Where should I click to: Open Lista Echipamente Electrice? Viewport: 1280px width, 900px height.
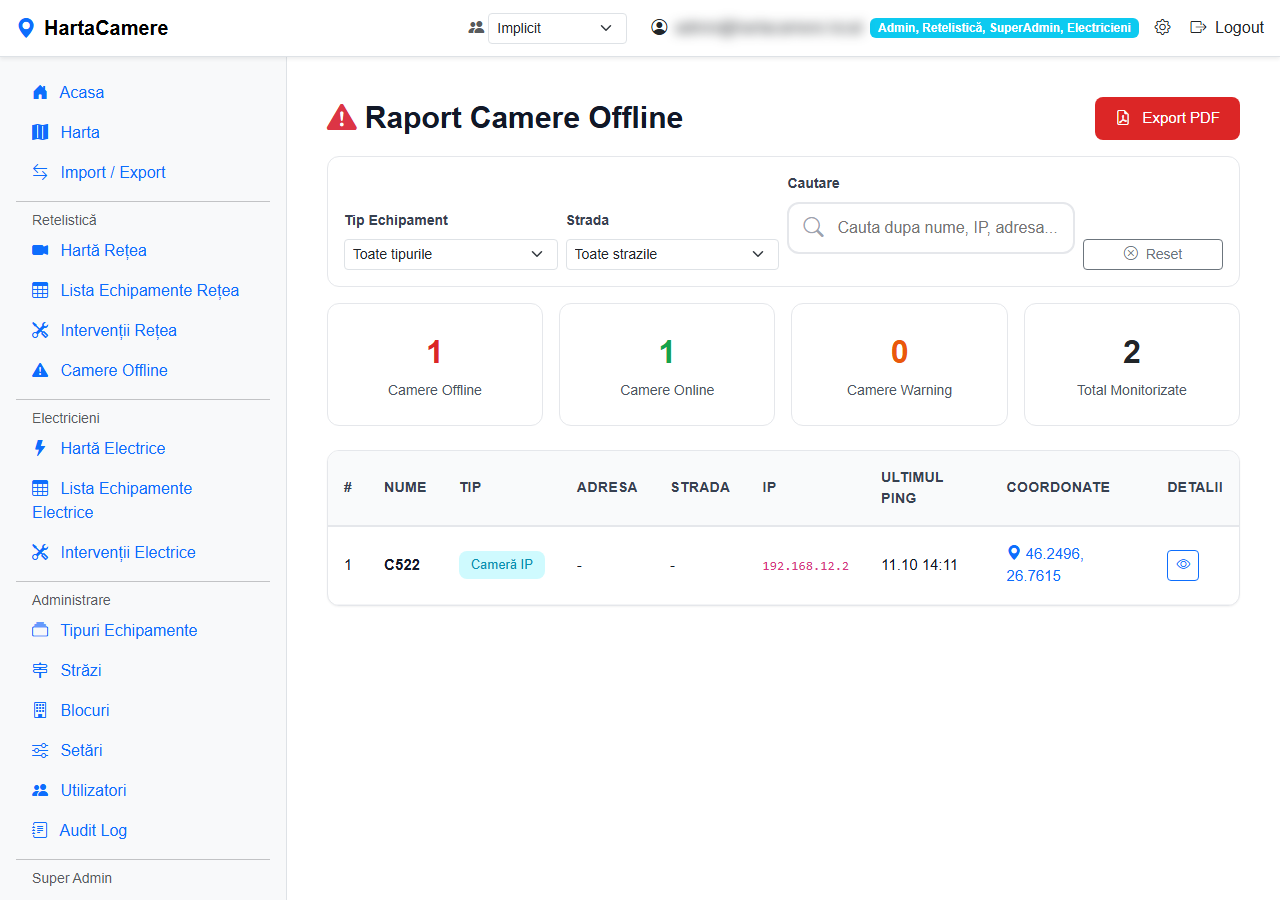[112, 500]
